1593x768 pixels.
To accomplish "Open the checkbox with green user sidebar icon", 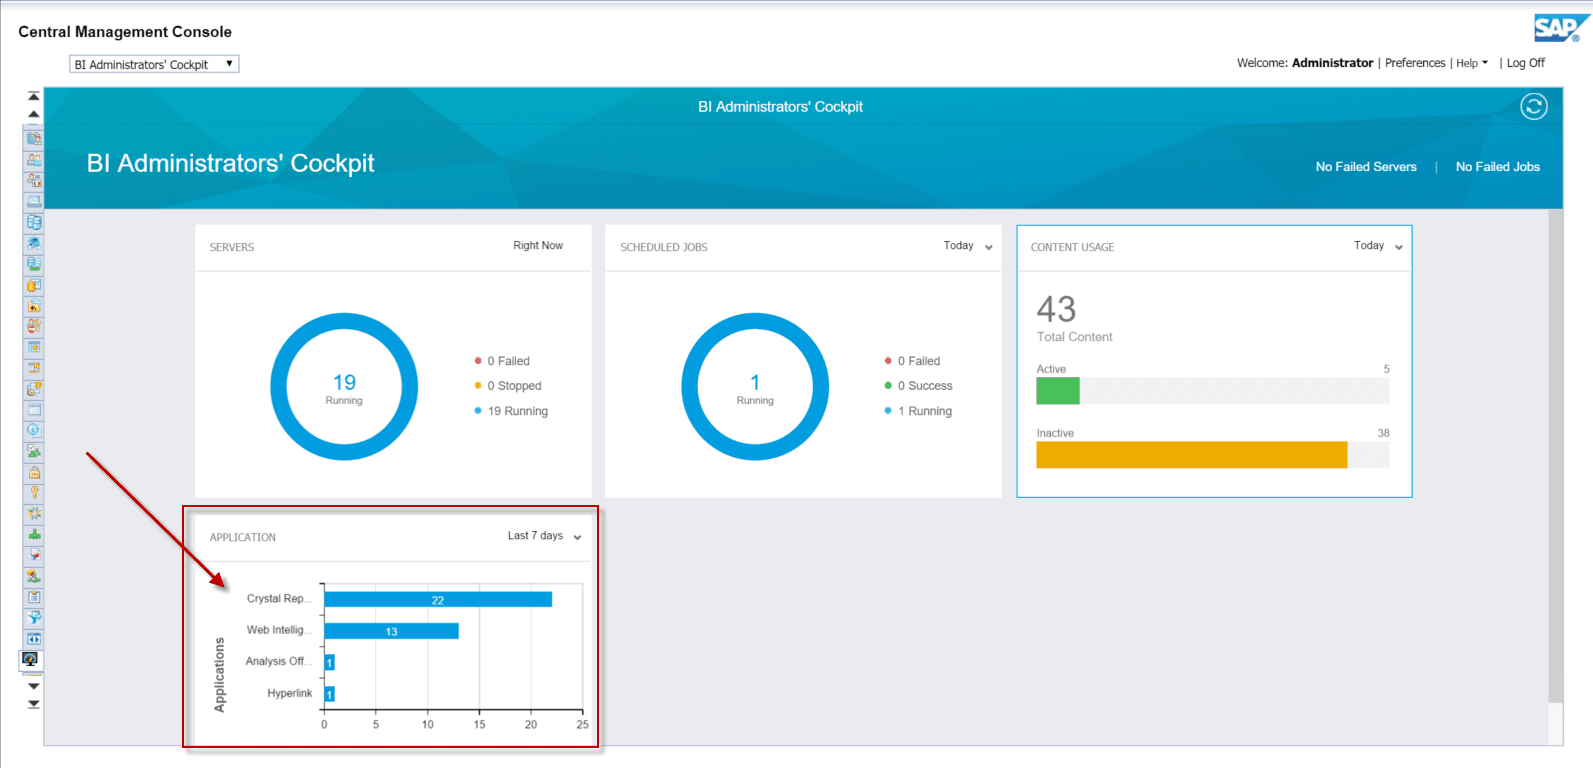I will coord(34,452).
